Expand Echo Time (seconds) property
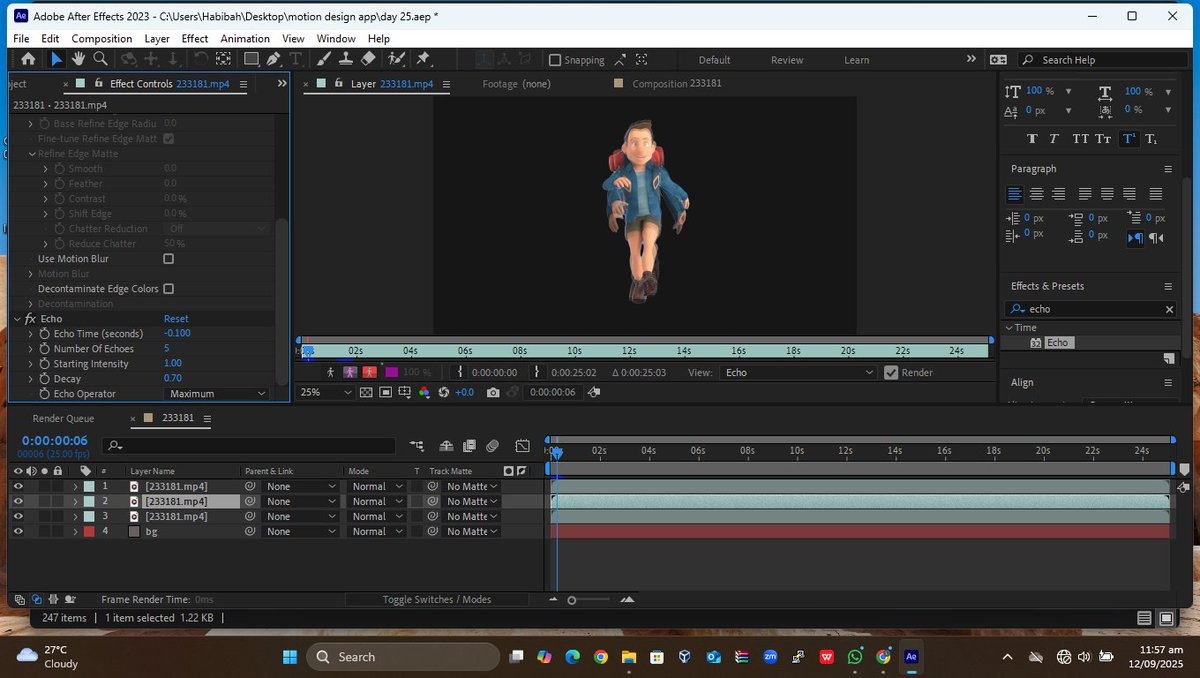Viewport: 1200px width, 678px height. point(30,334)
